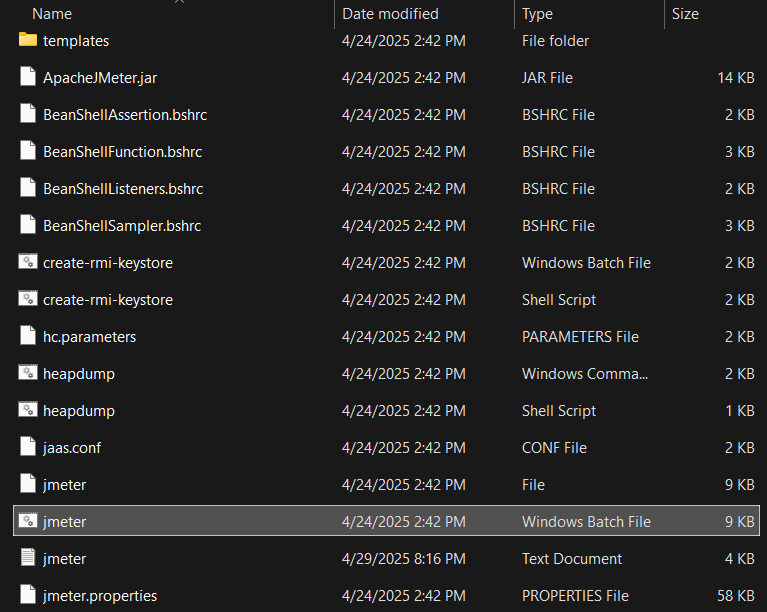Select heapdump name in Shell Script row
This screenshot has width=767, height=612.
79,411
